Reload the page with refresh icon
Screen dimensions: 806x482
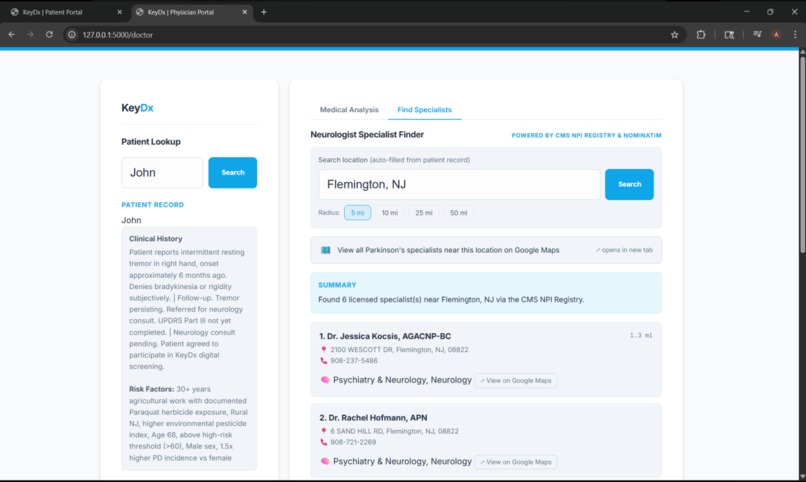coord(49,34)
